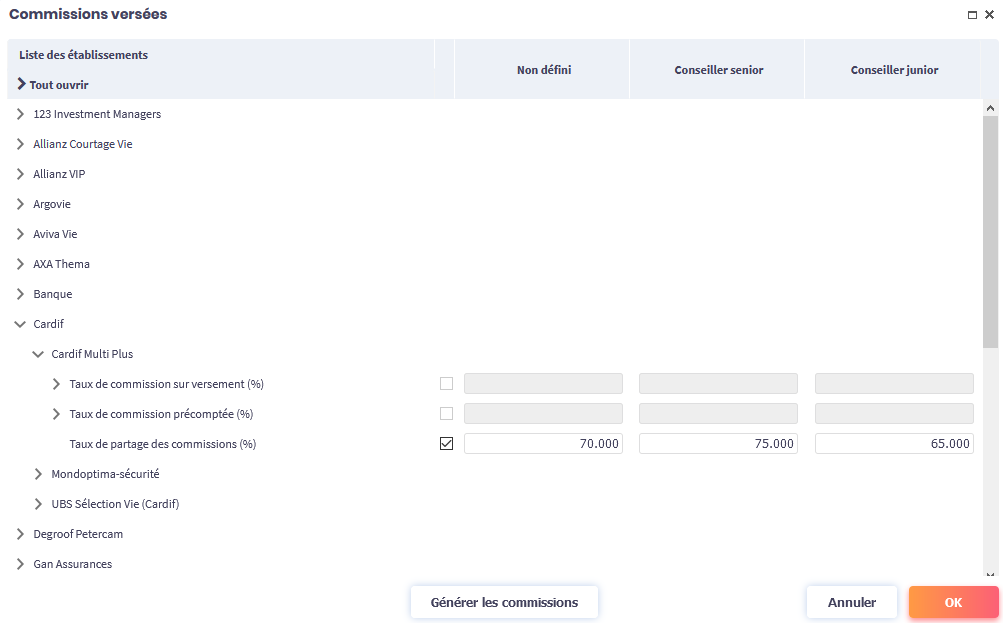The width and height of the screenshot is (1003, 623).
Task: Expand Degroof Petercam chevron icon
Action: (21, 534)
